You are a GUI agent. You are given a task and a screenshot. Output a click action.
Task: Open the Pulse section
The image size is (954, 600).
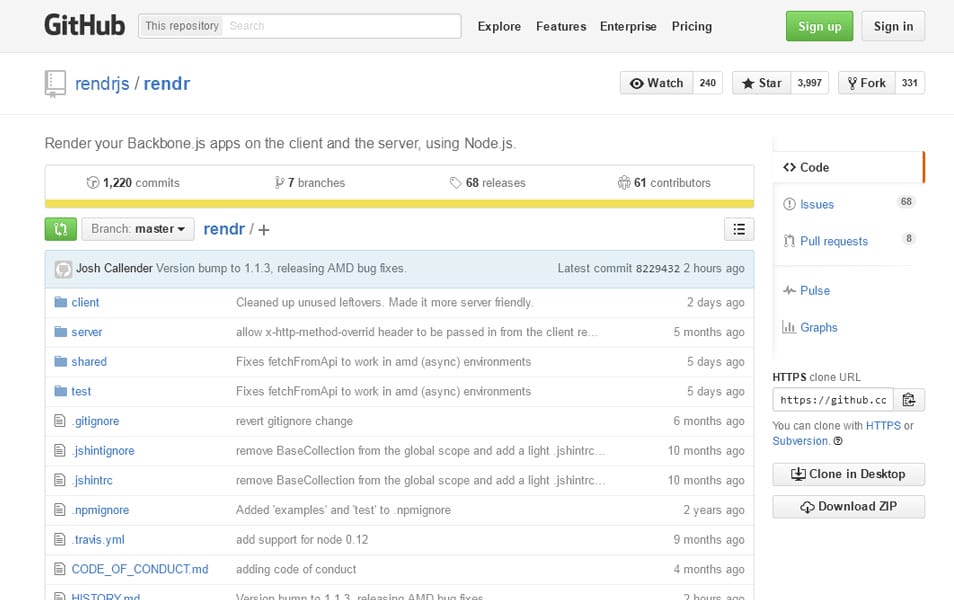pos(814,290)
